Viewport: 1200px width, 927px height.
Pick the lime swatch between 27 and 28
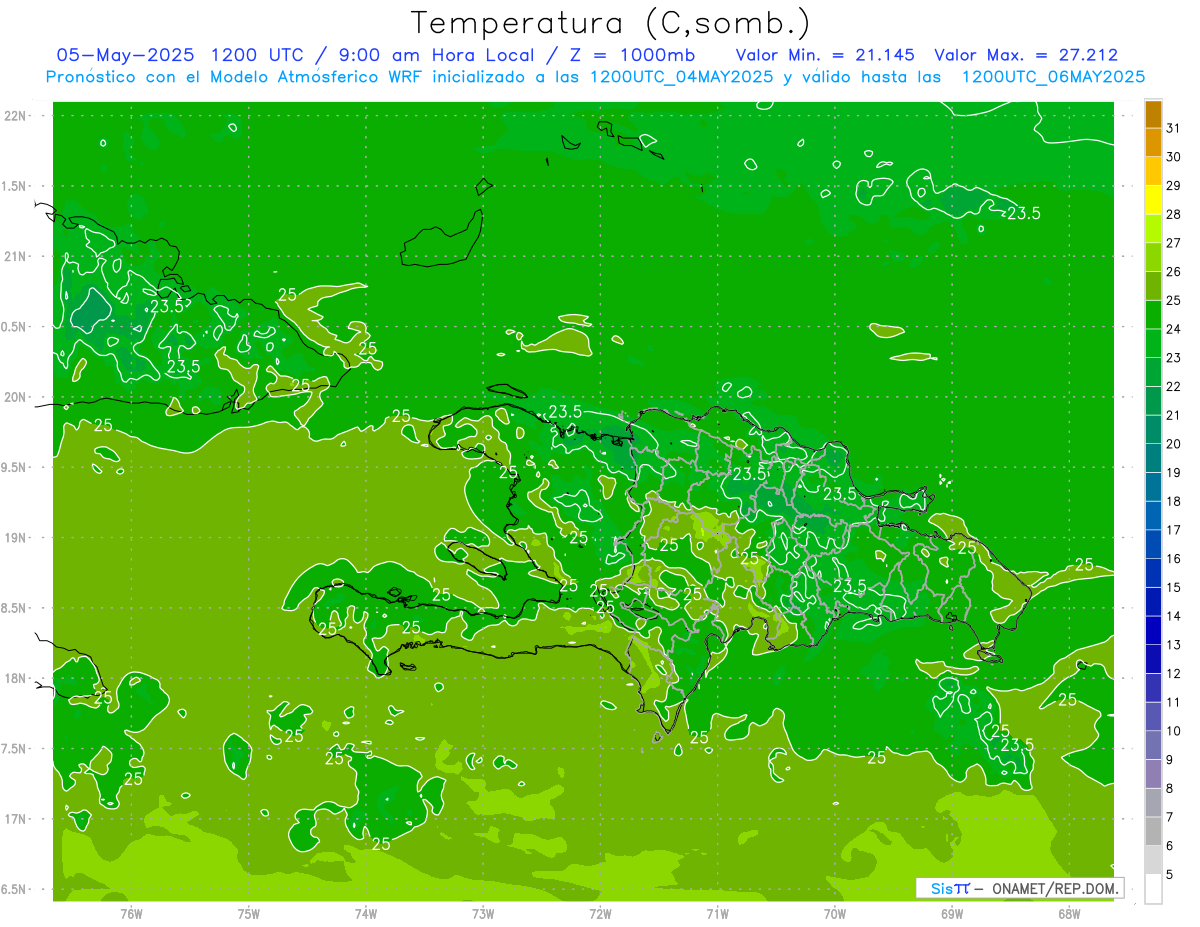1153,229
